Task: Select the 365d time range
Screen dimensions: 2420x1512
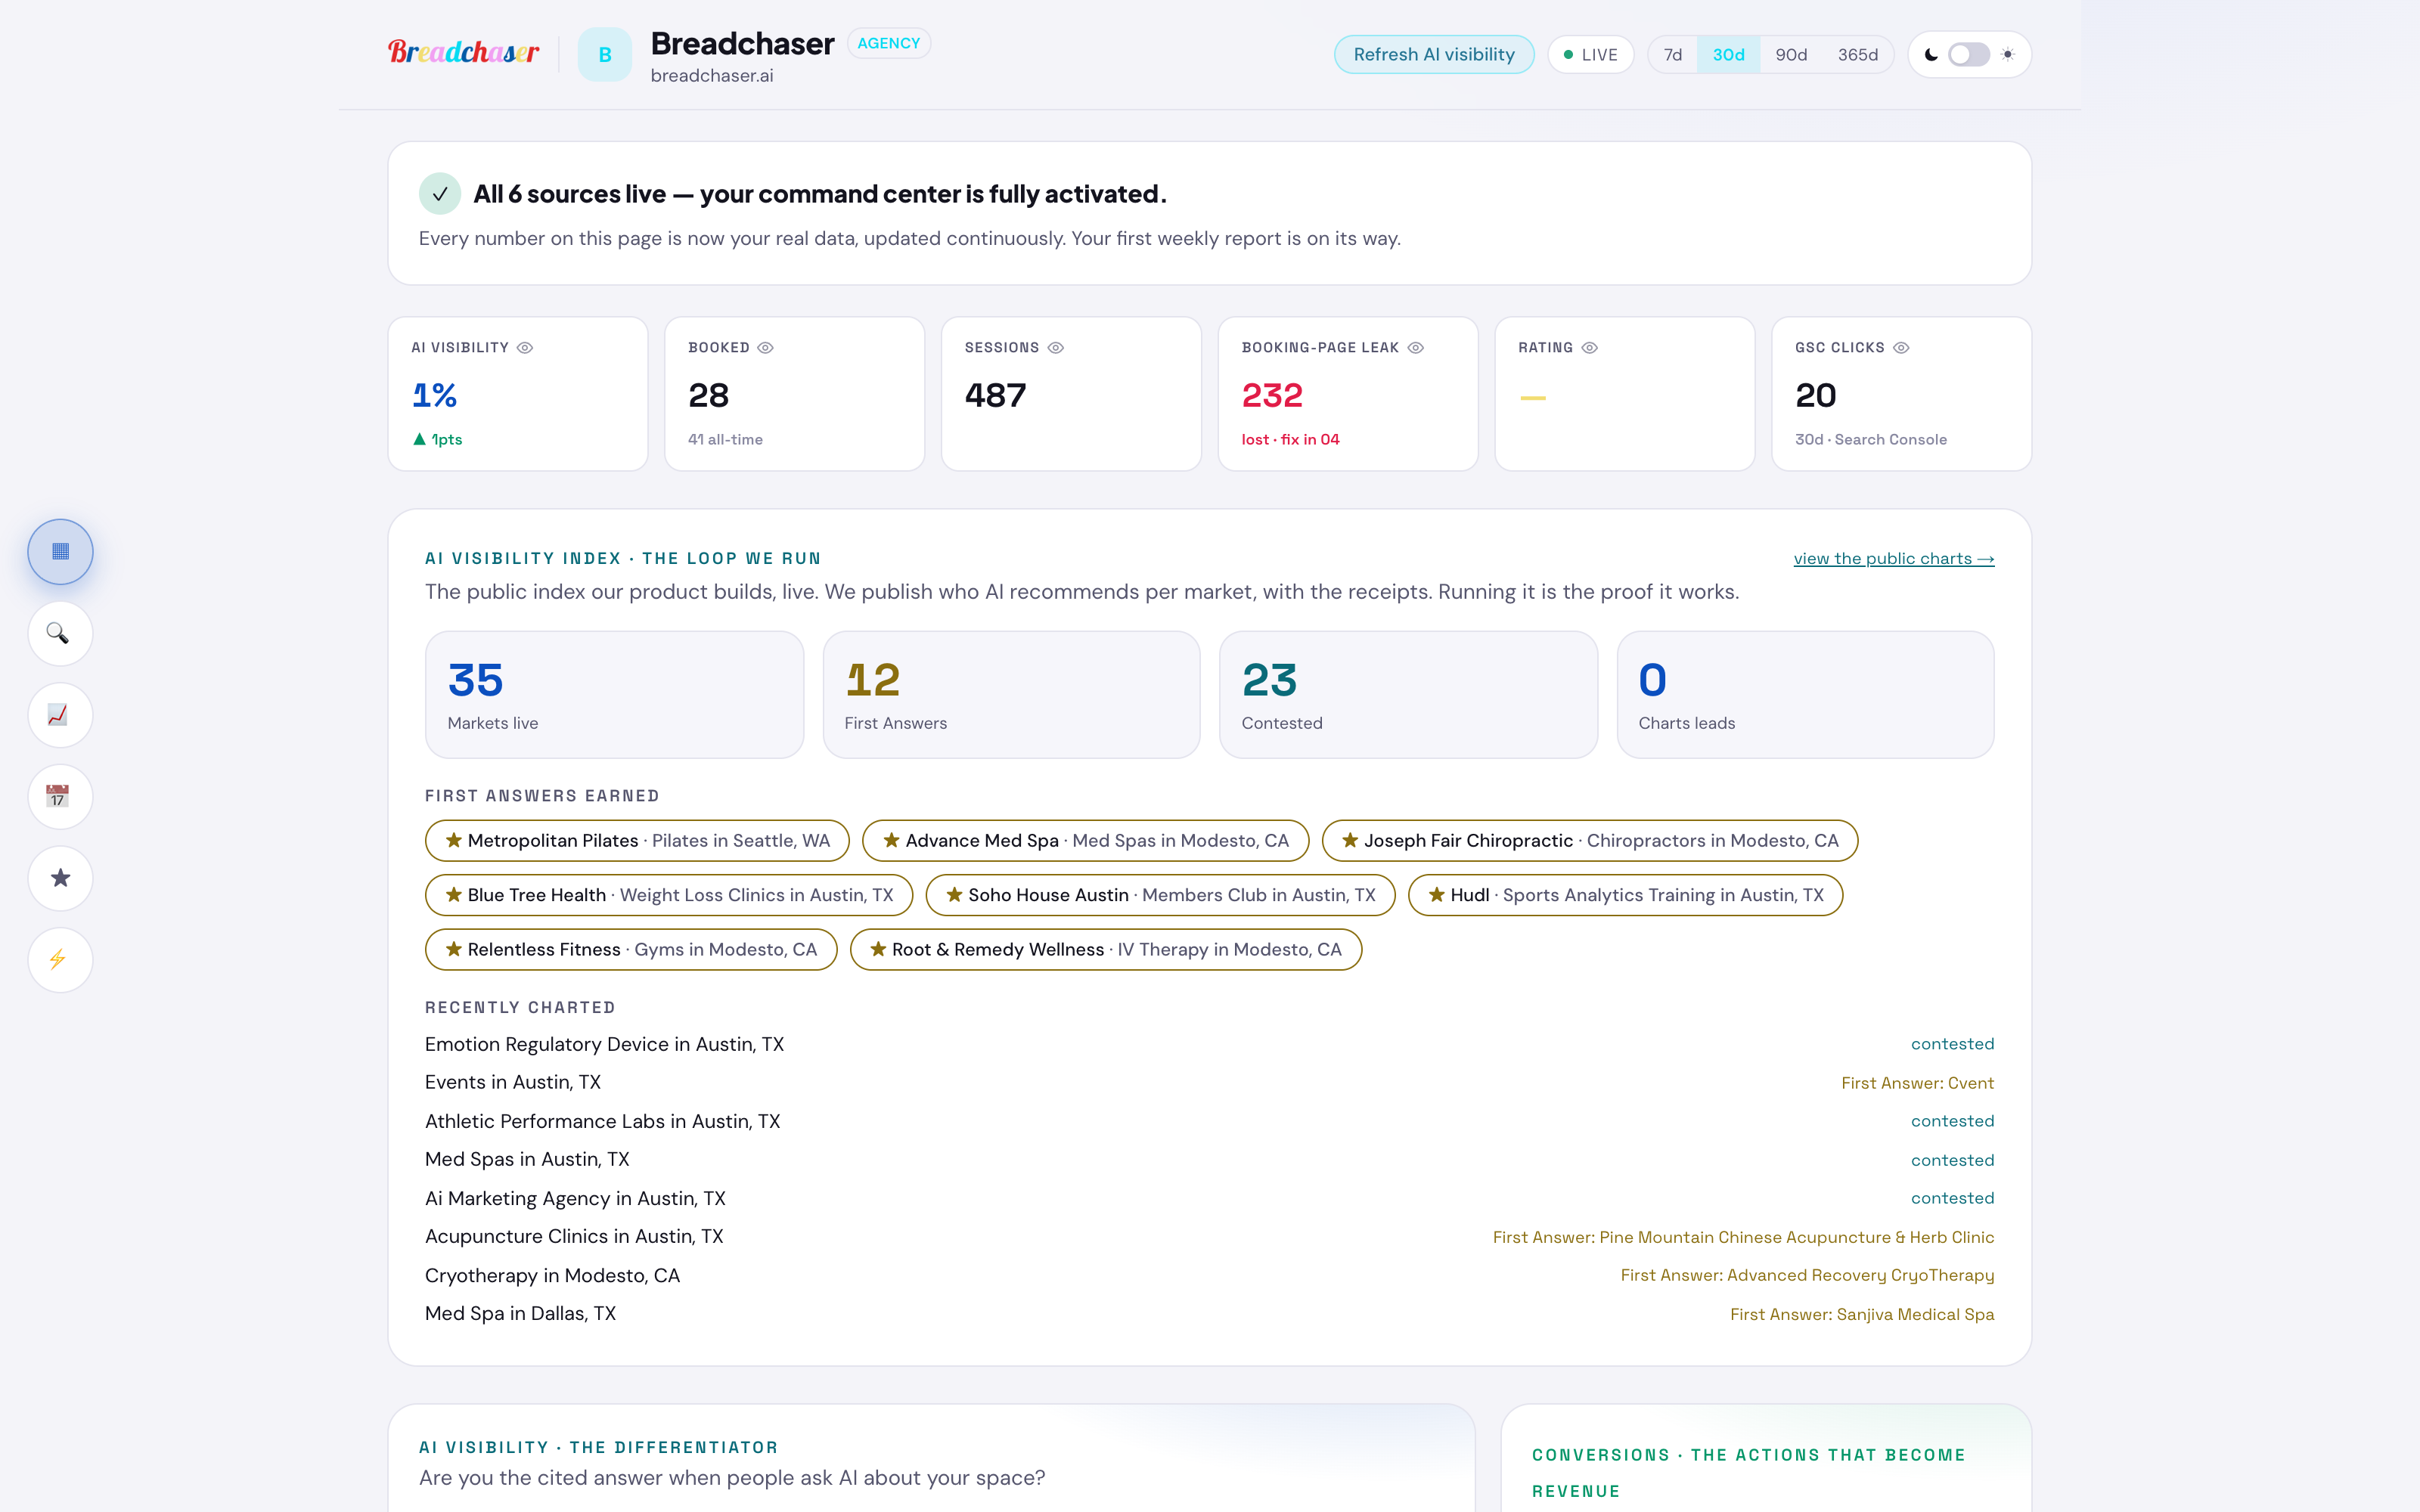Action: [1857, 55]
